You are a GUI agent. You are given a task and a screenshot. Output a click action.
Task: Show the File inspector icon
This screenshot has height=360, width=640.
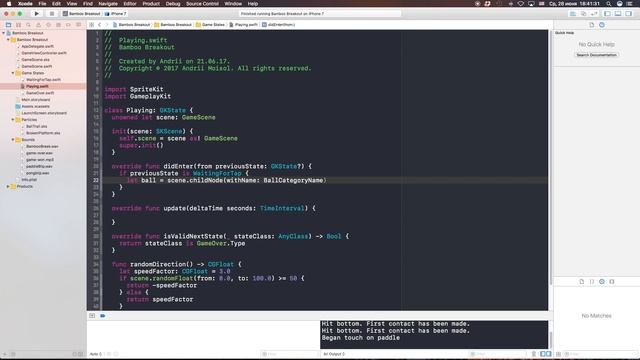(591, 25)
